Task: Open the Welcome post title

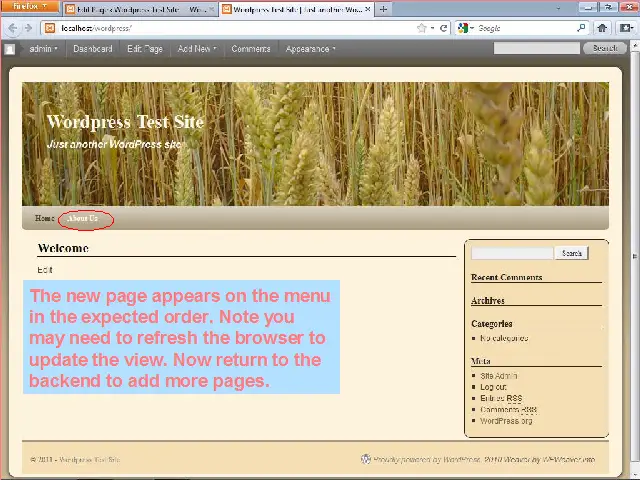Action: pos(63,248)
